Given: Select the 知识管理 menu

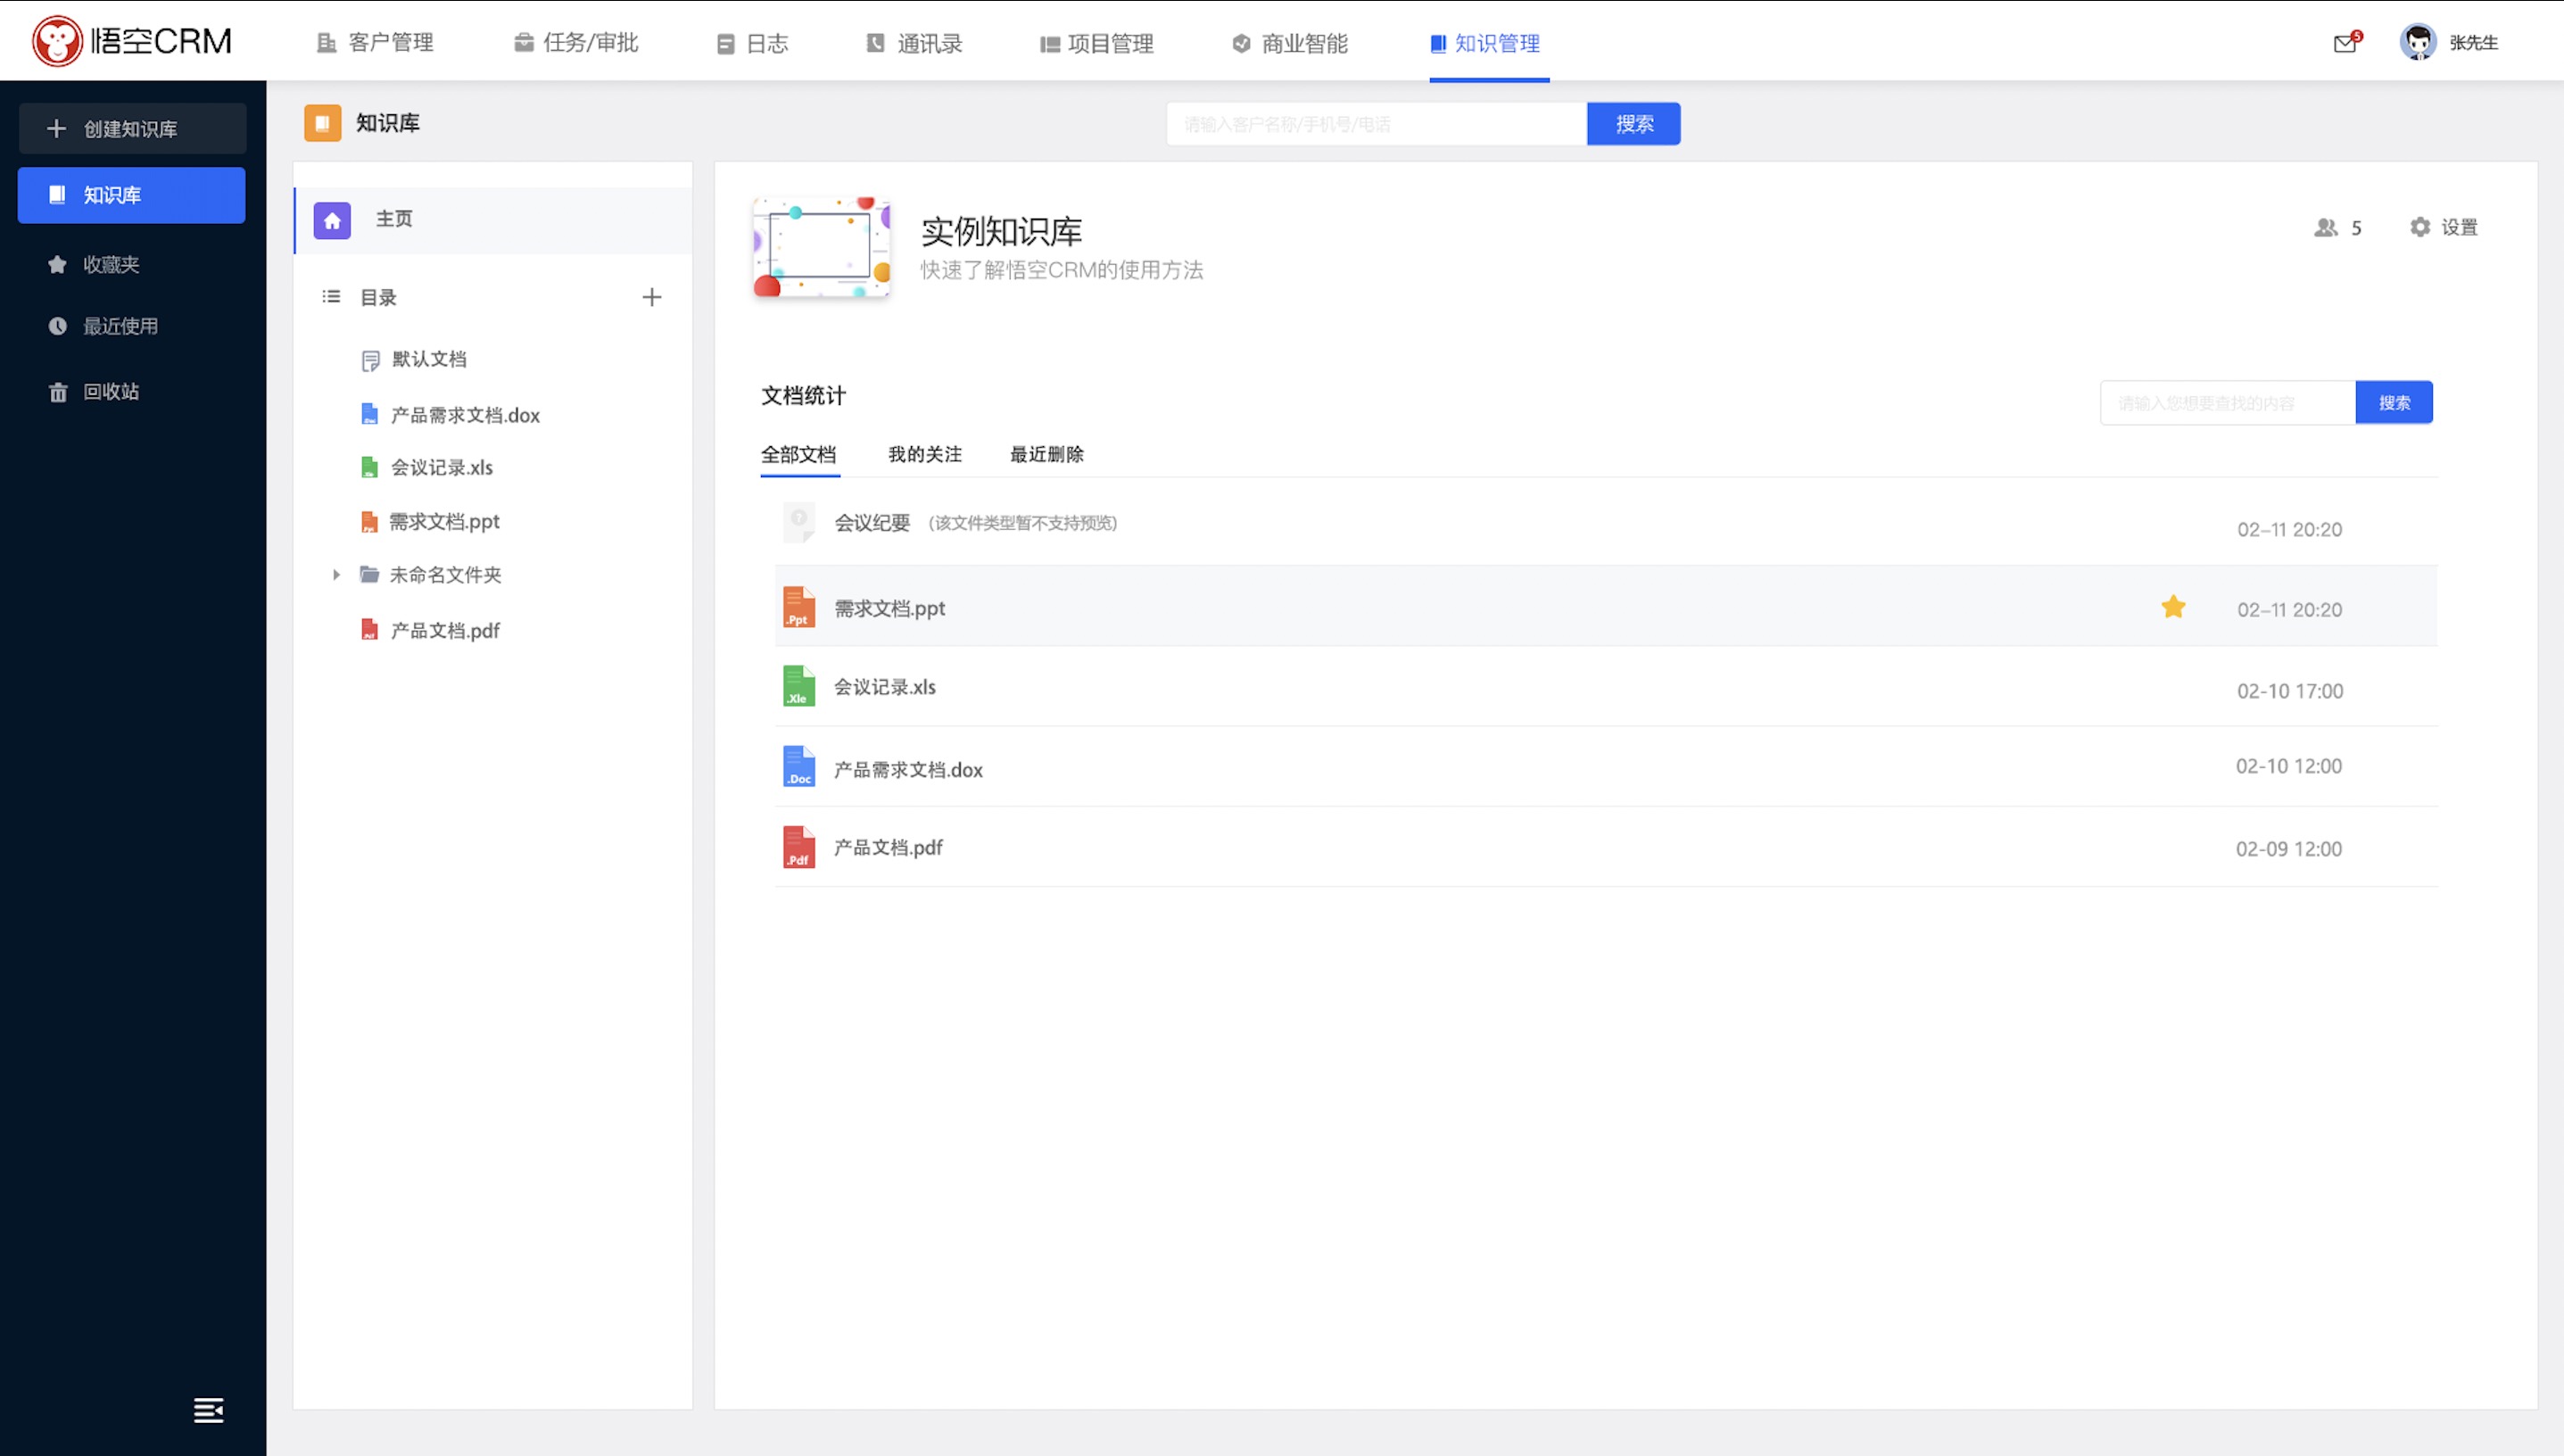Looking at the screenshot, I should [1486, 43].
